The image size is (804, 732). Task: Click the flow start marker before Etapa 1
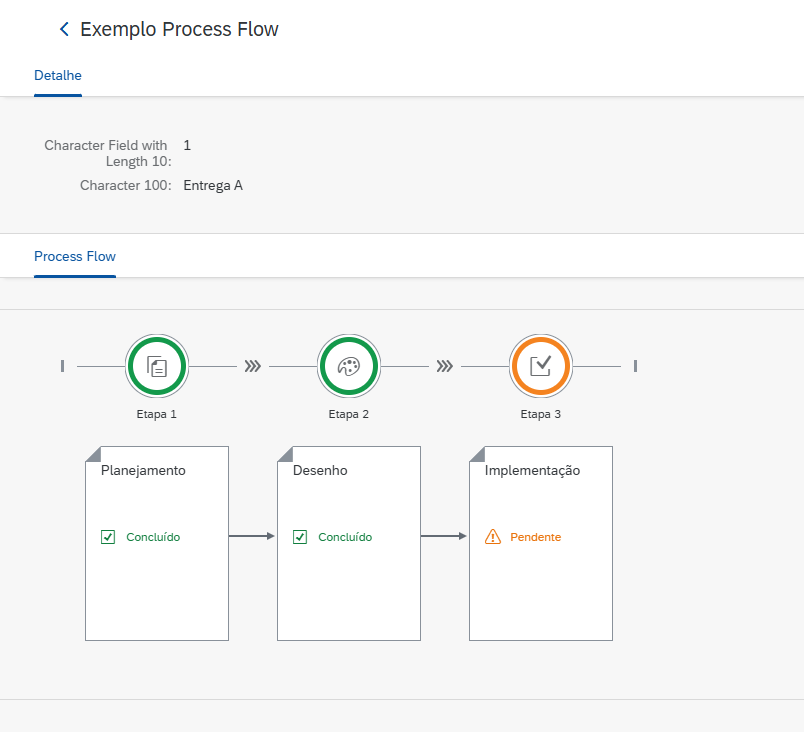click(x=63, y=366)
